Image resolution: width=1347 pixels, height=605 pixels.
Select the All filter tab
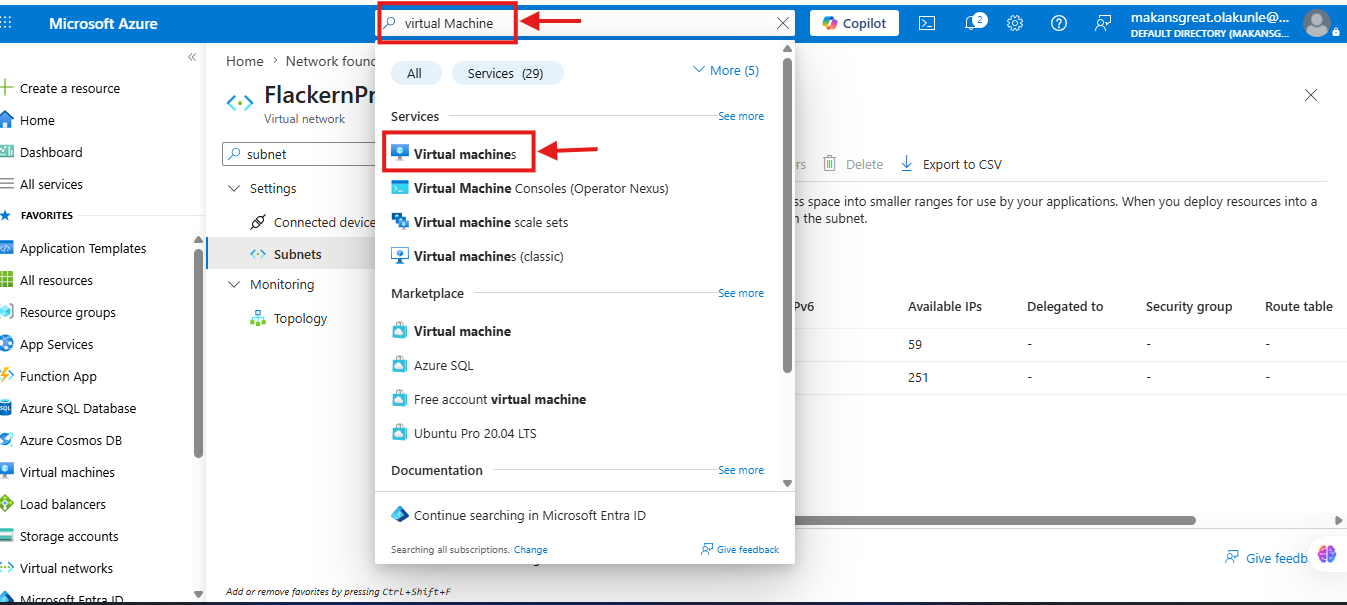[415, 73]
